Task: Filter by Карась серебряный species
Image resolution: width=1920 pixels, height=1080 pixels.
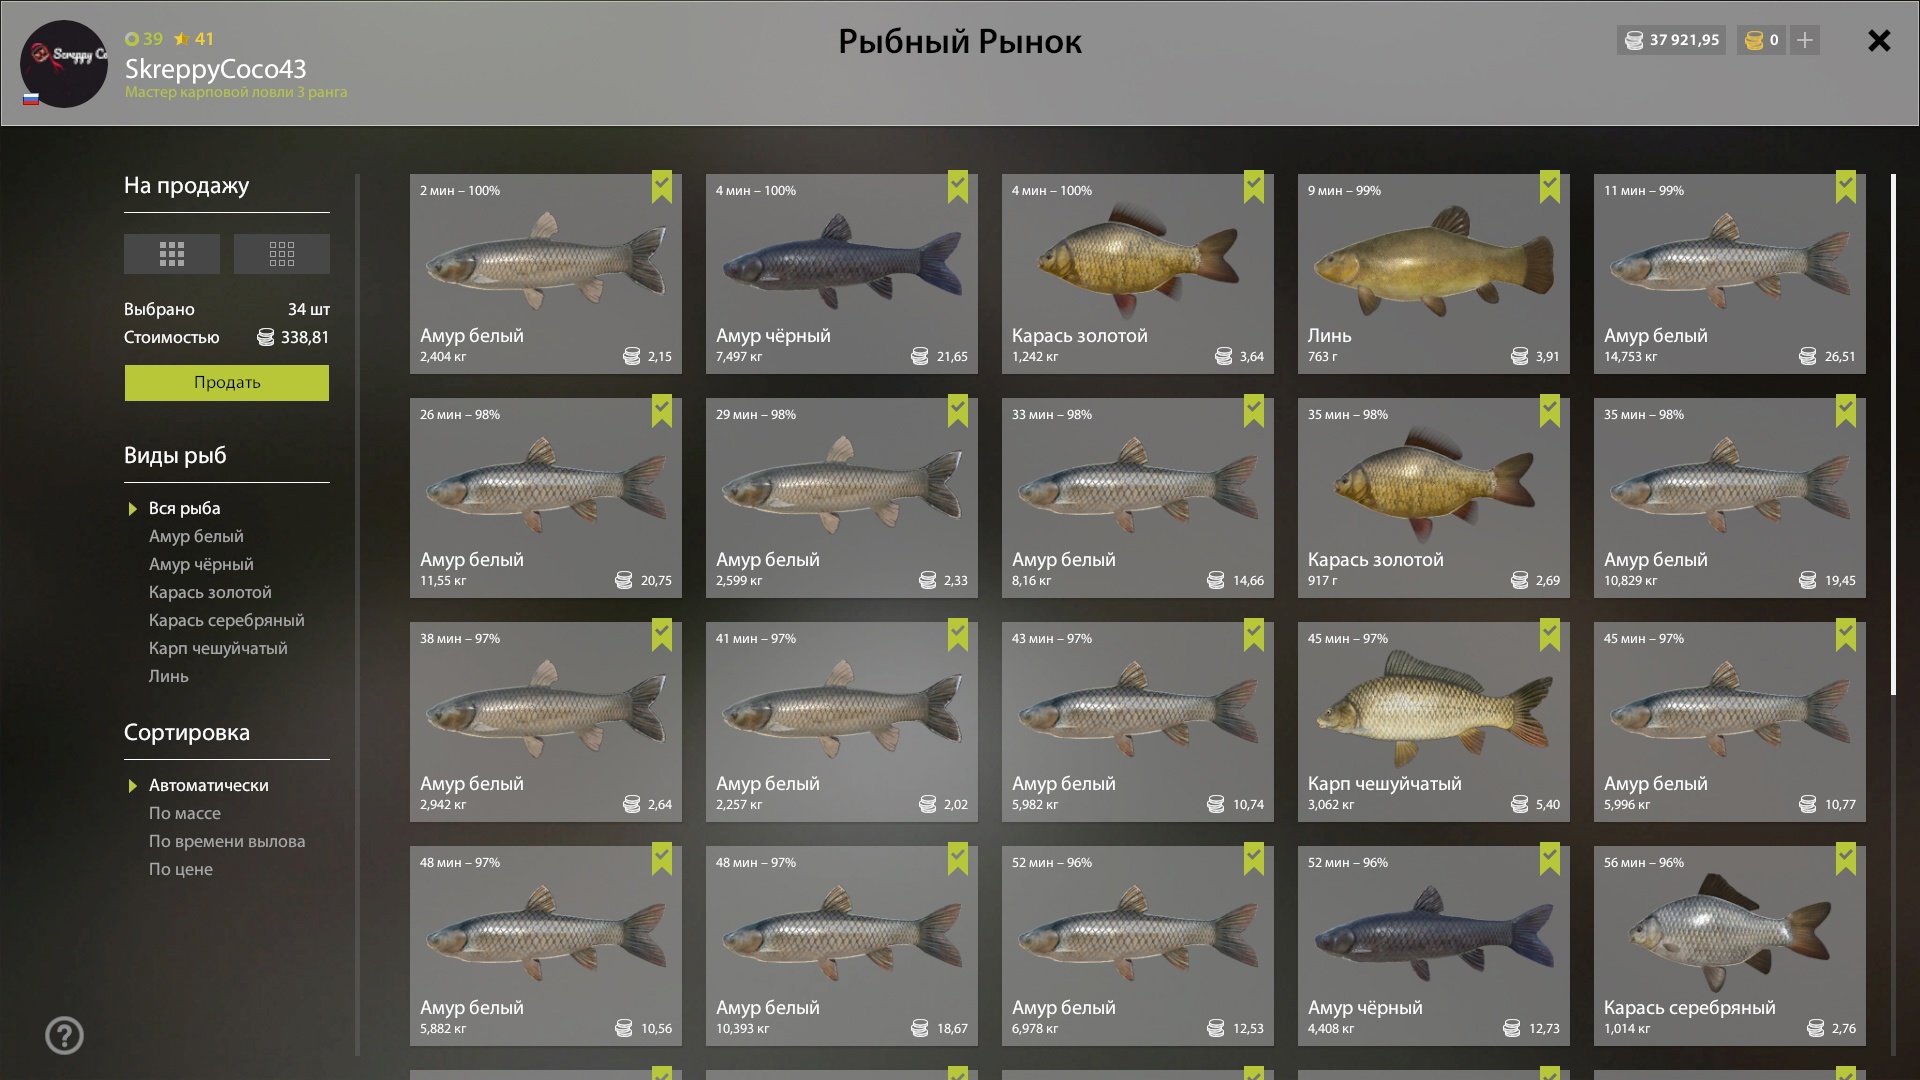Action: pos(226,620)
